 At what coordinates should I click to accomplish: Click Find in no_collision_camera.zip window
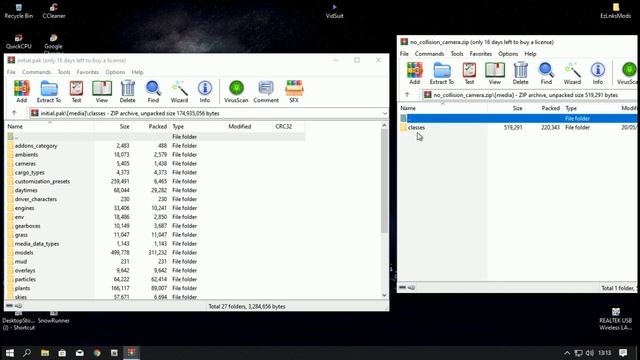coord(546,73)
